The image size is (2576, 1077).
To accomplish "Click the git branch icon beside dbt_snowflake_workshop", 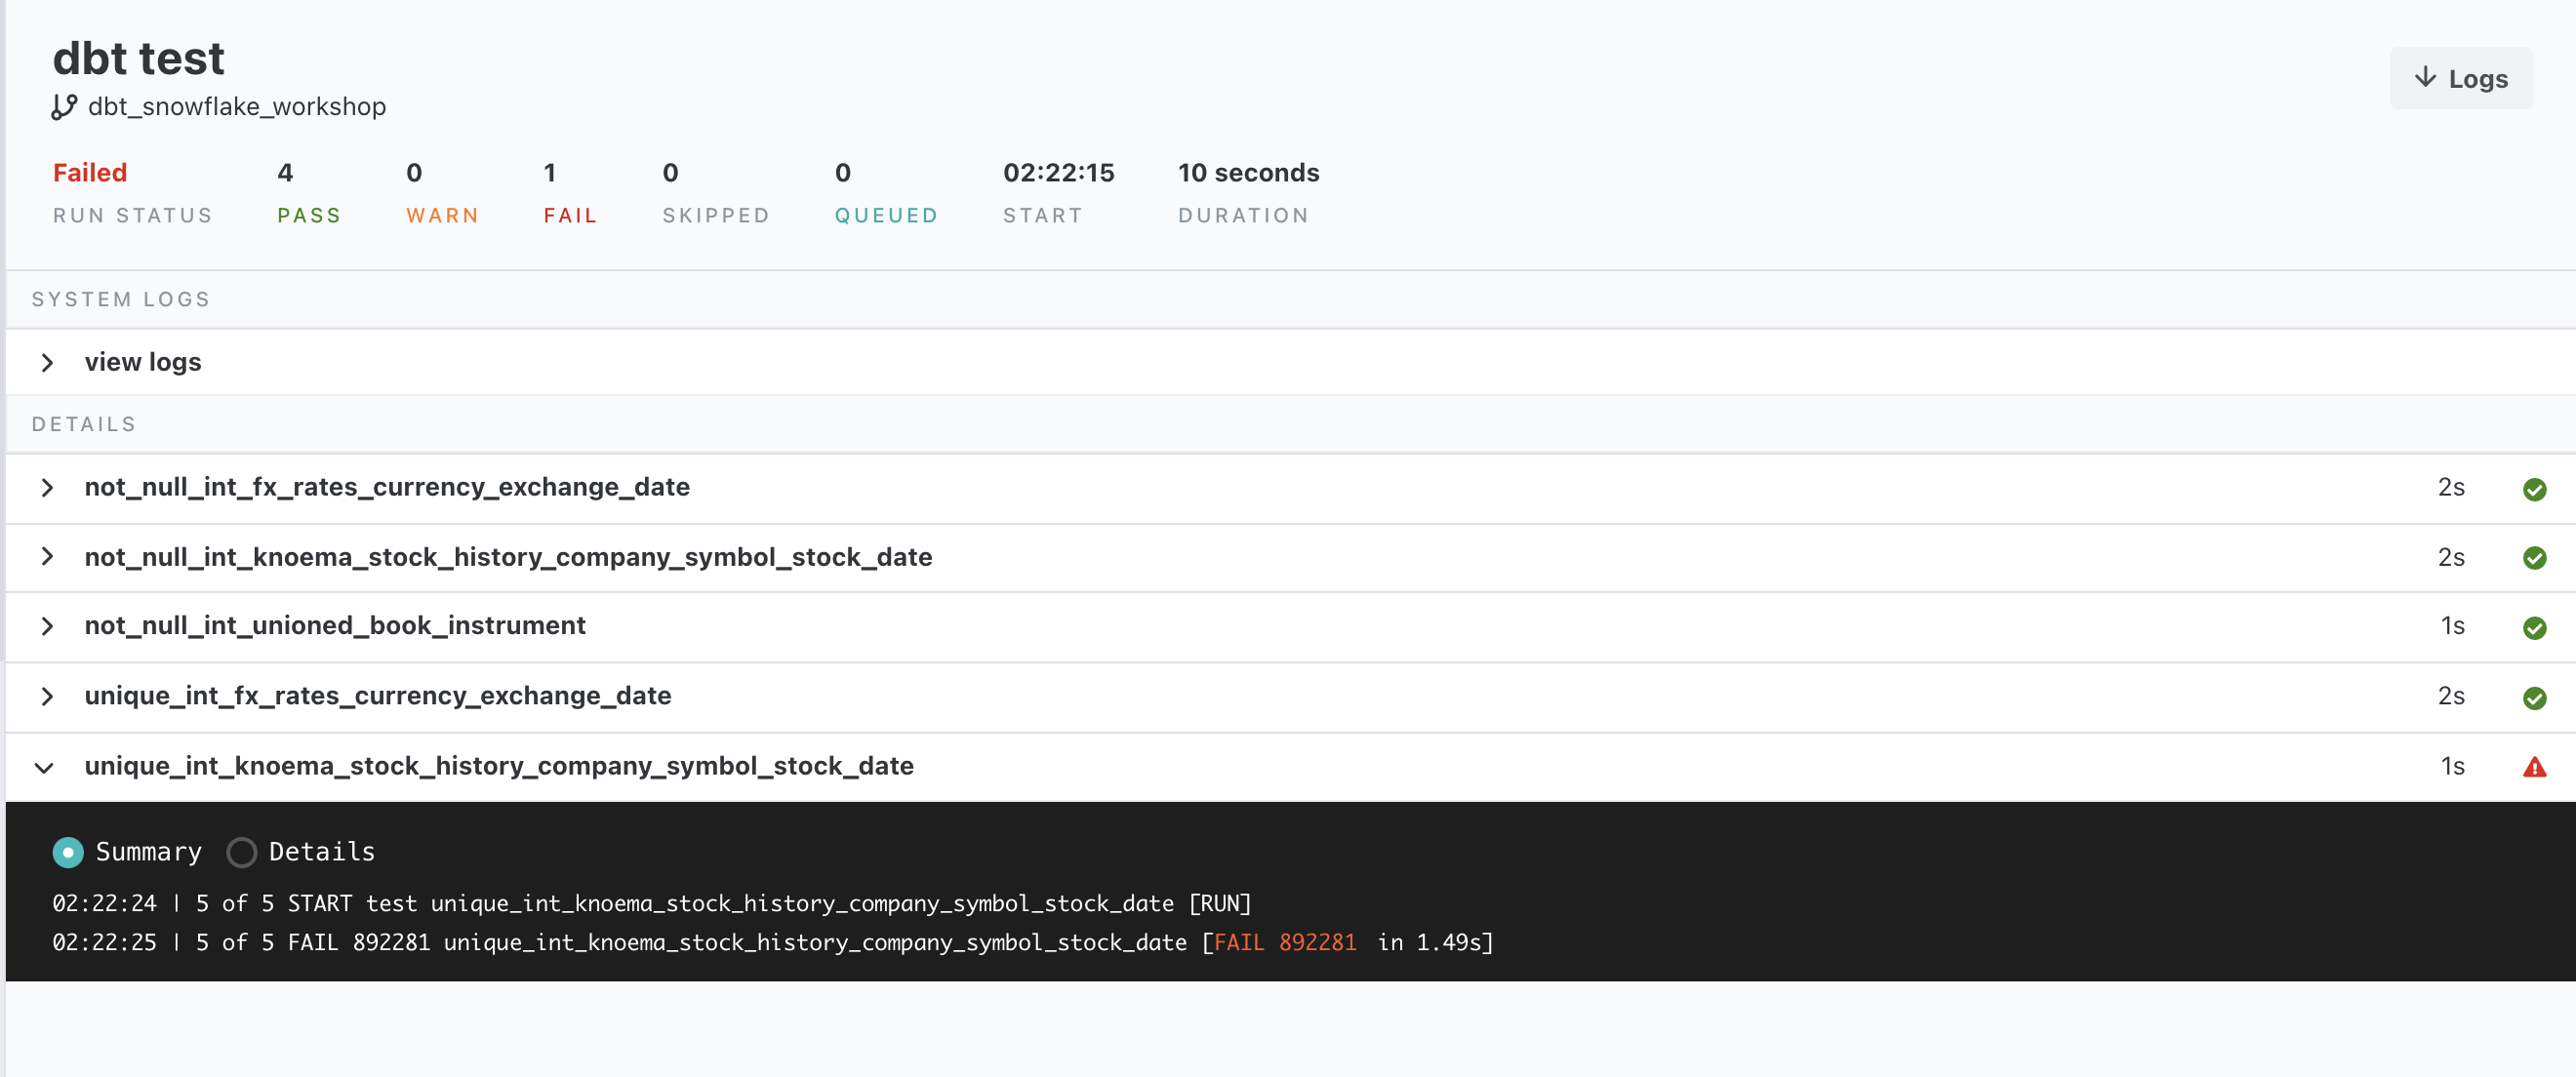I will (x=64, y=107).
